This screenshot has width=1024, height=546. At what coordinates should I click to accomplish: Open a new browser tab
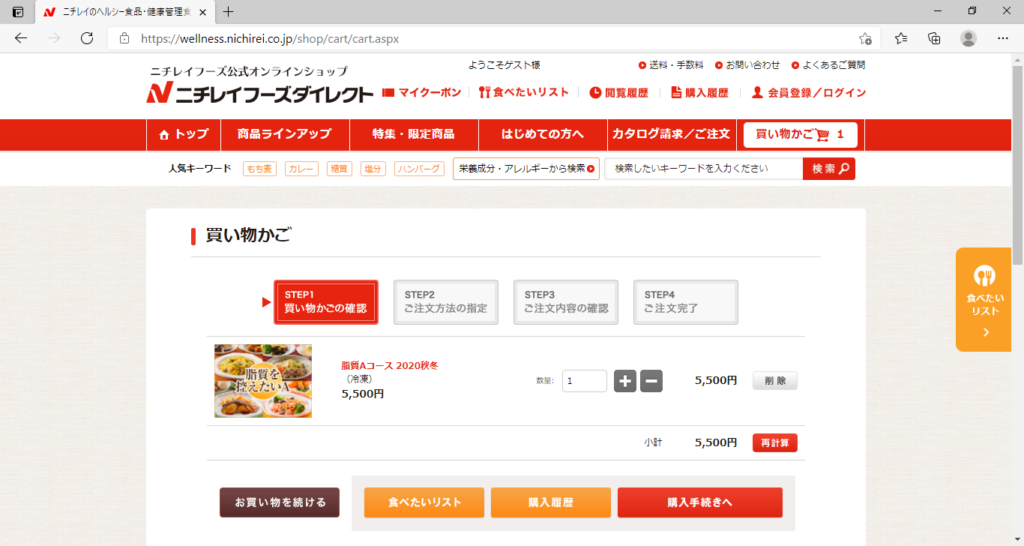[x=228, y=12]
